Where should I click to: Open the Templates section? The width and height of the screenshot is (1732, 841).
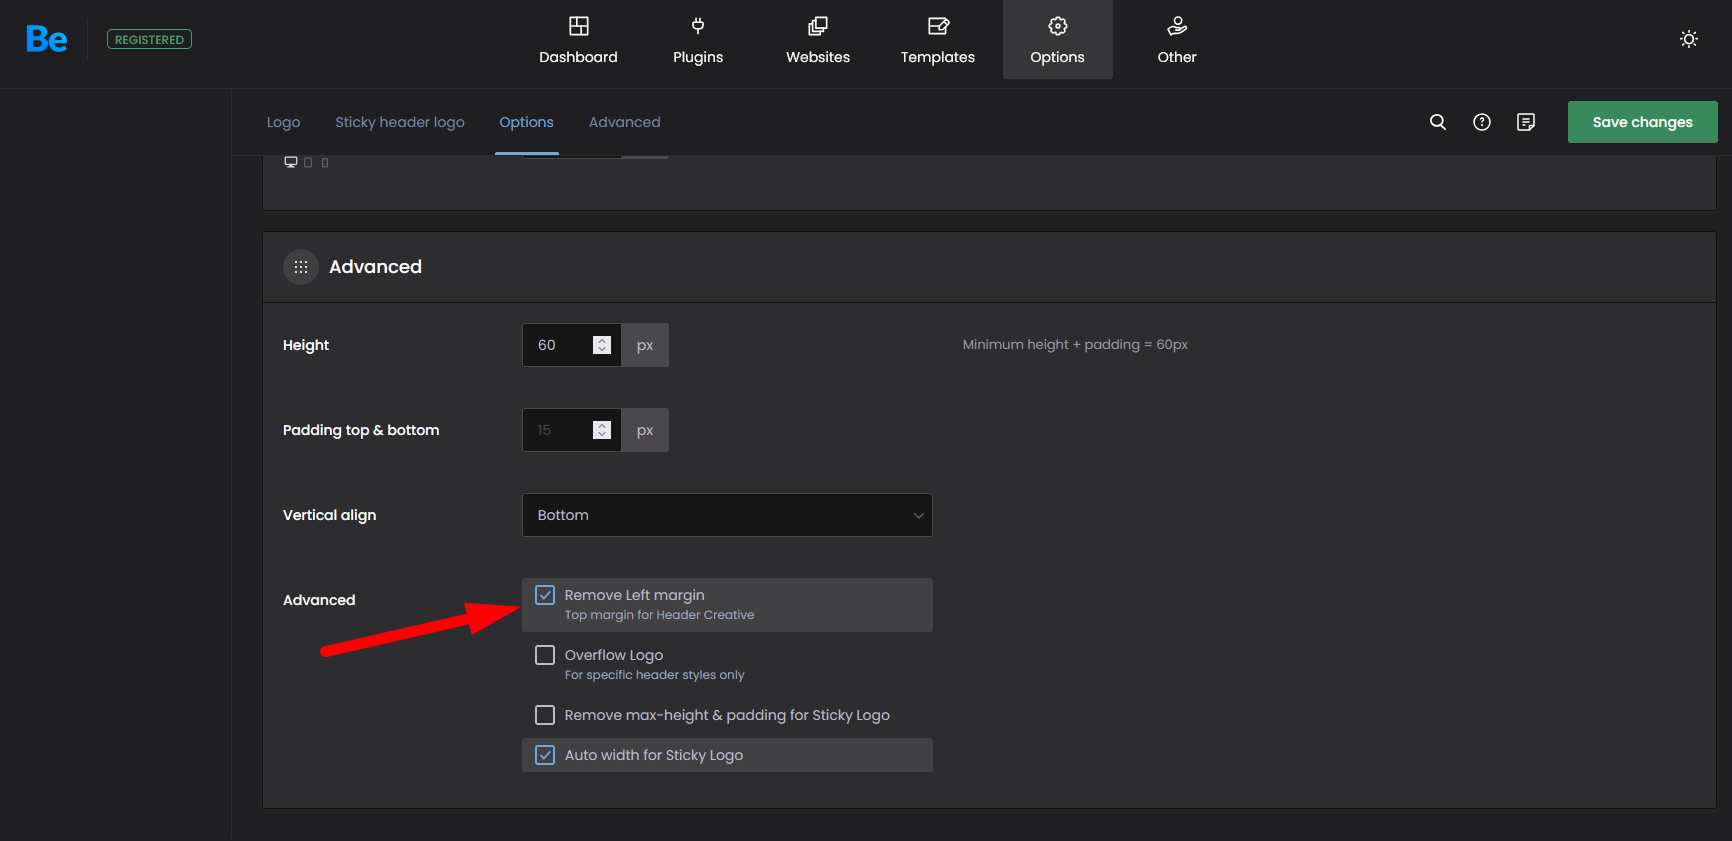(938, 40)
